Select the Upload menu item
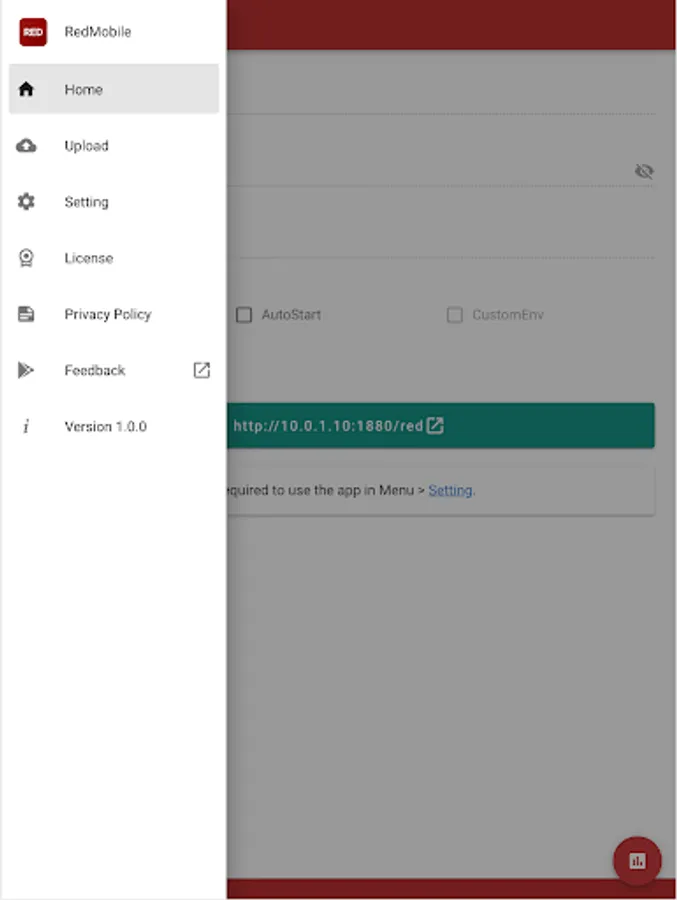 114,146
